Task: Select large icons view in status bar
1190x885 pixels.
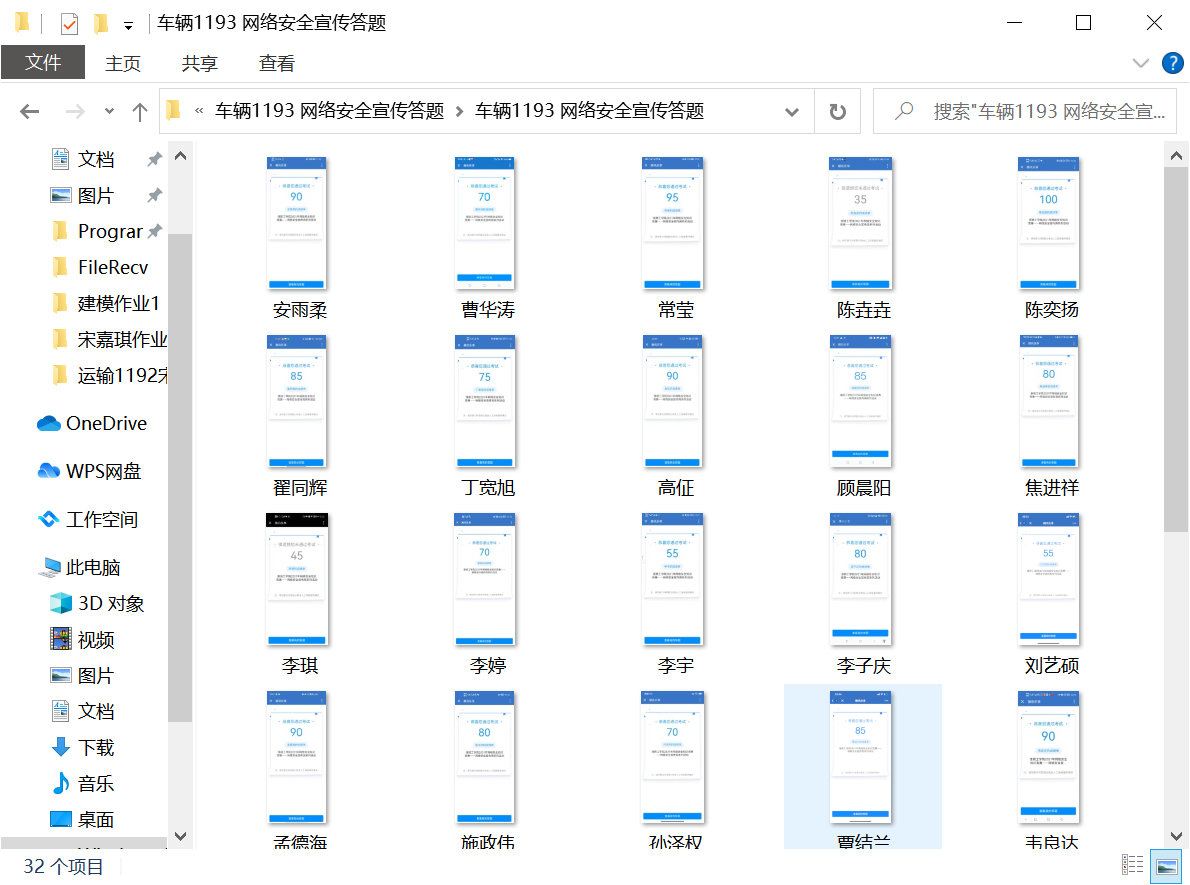Action: click(x=1165, y=865)
